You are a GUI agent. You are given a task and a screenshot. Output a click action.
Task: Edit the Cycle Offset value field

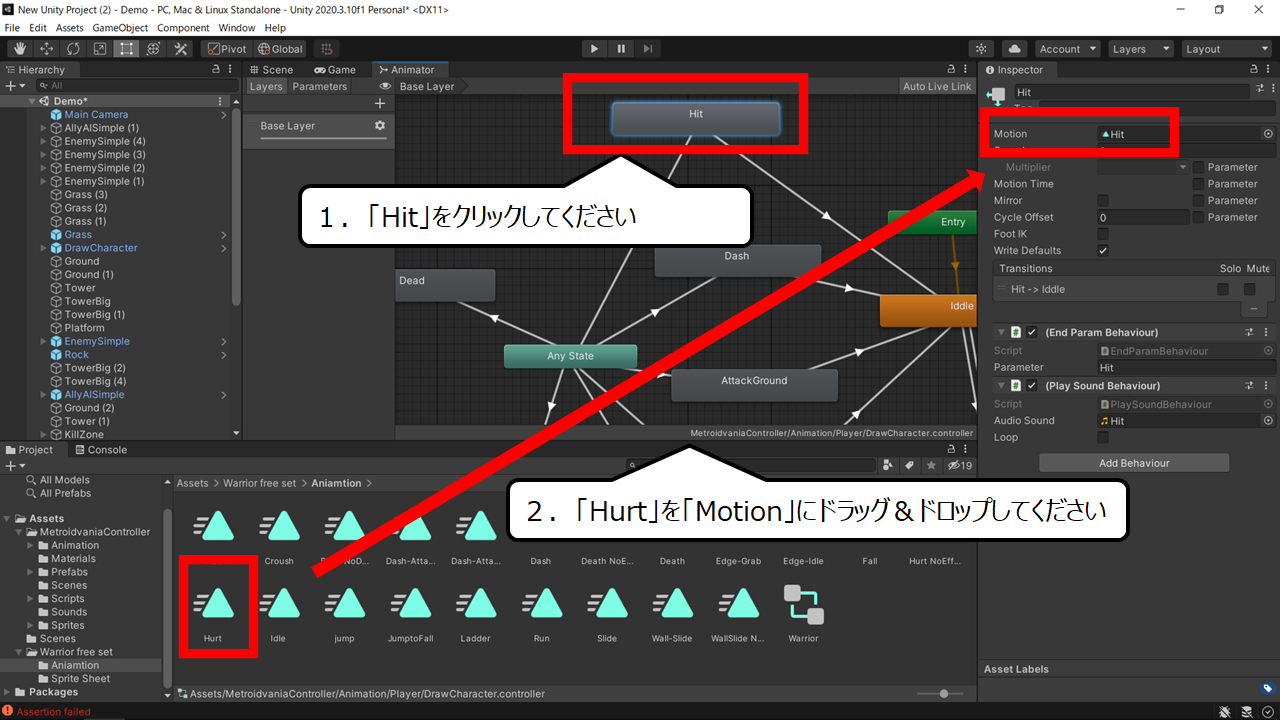point(1143,217)
